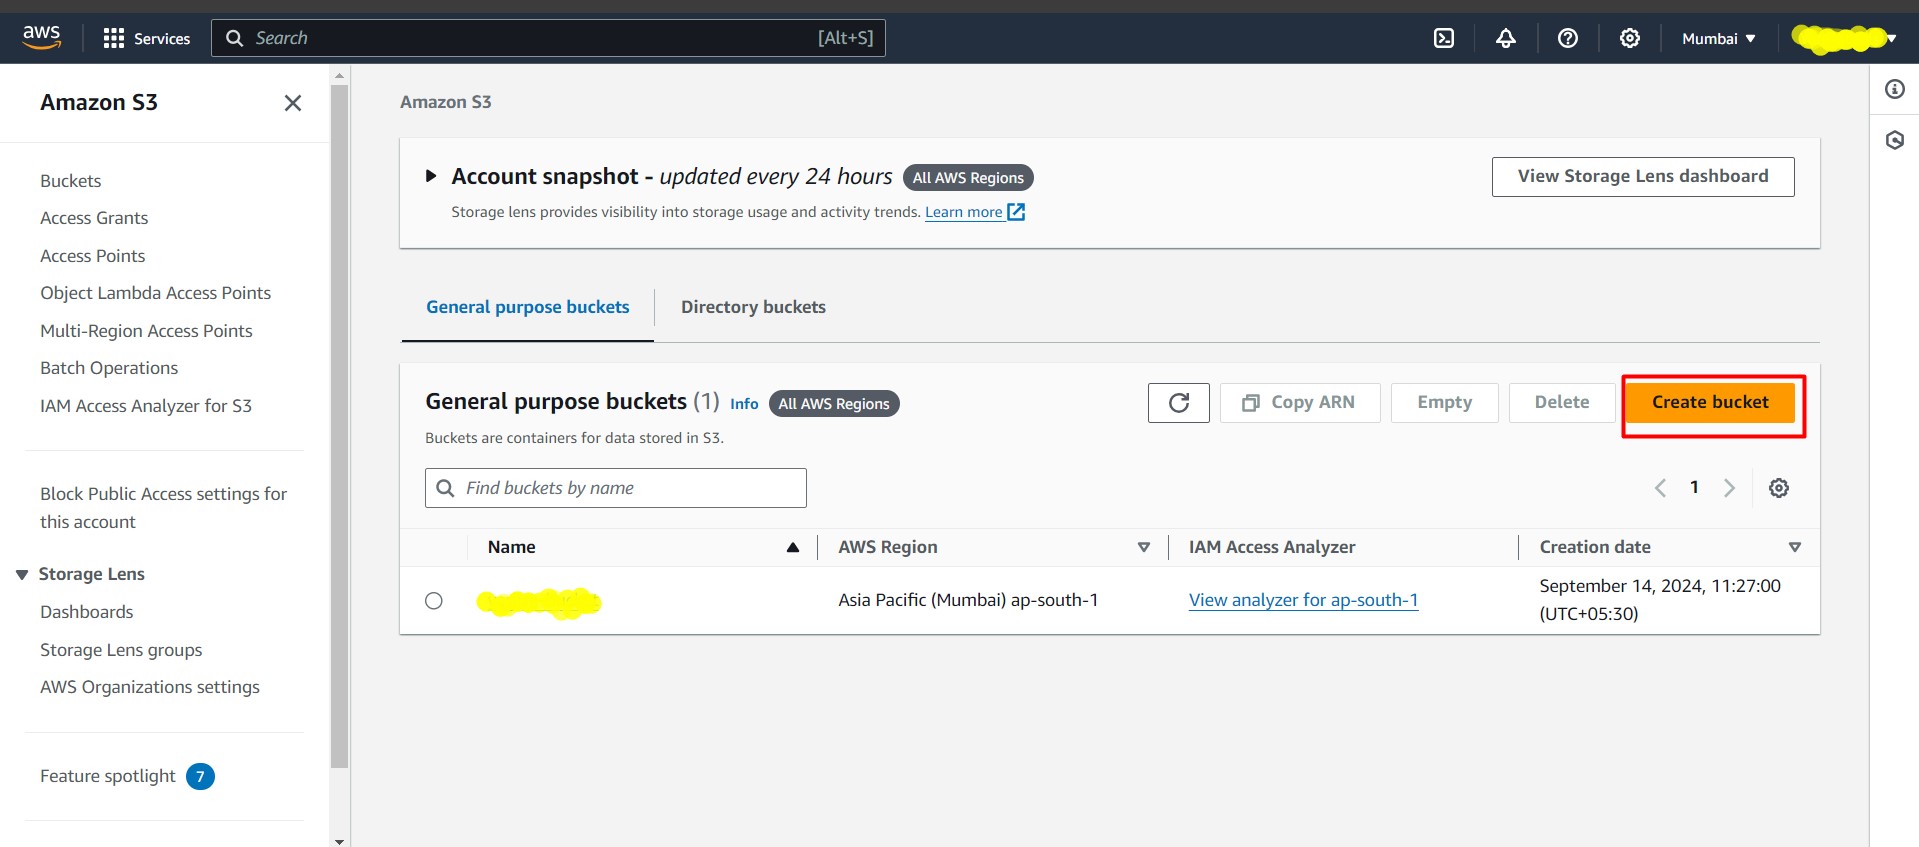Click the Create bucket button

pyautogui.click(x=1710, y=402)
